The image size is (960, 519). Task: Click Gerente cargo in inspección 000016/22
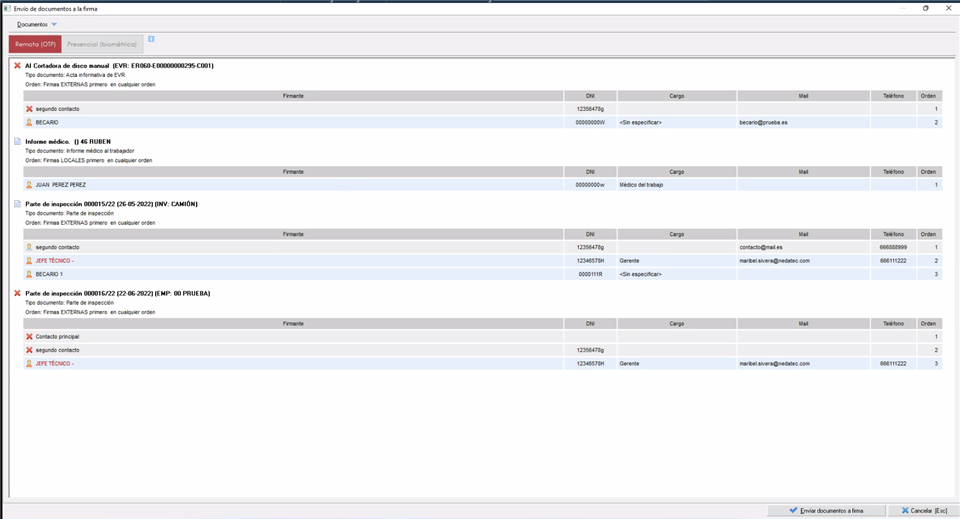(629, 364)
